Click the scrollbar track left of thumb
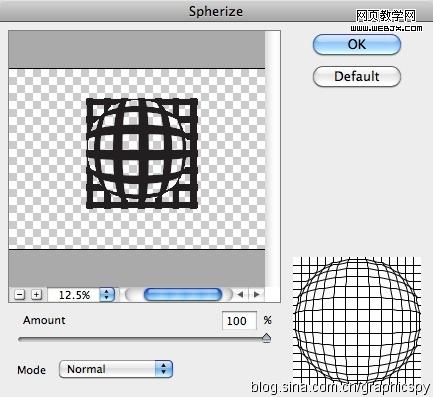This screenshot has height=397, width=433. click(x=134, y=295)
